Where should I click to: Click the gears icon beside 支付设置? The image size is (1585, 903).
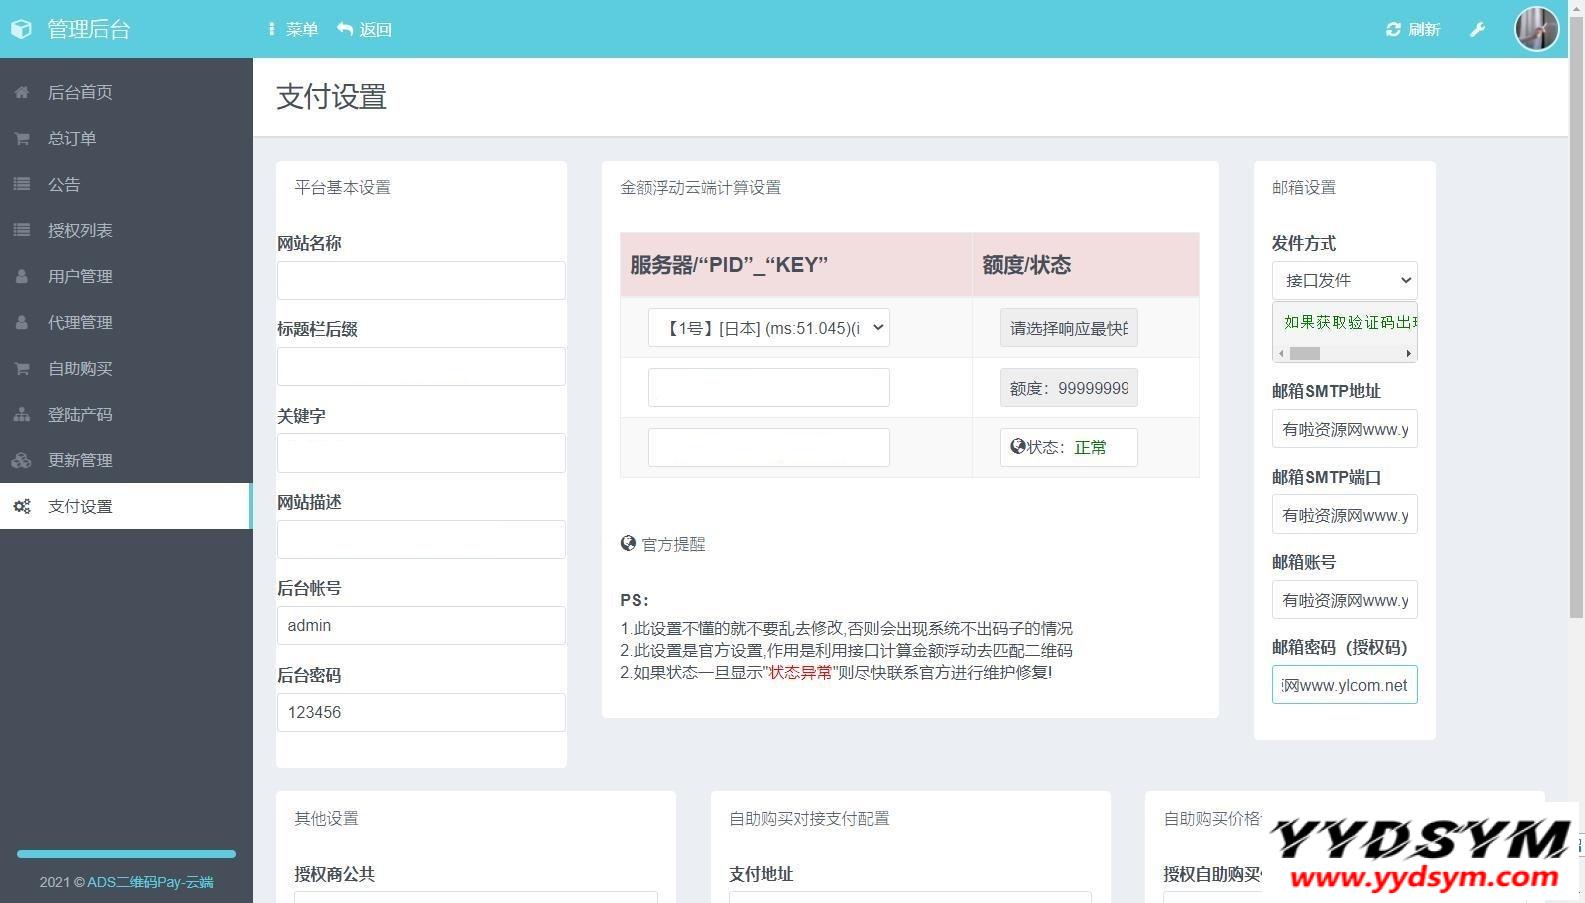point(22,506)
